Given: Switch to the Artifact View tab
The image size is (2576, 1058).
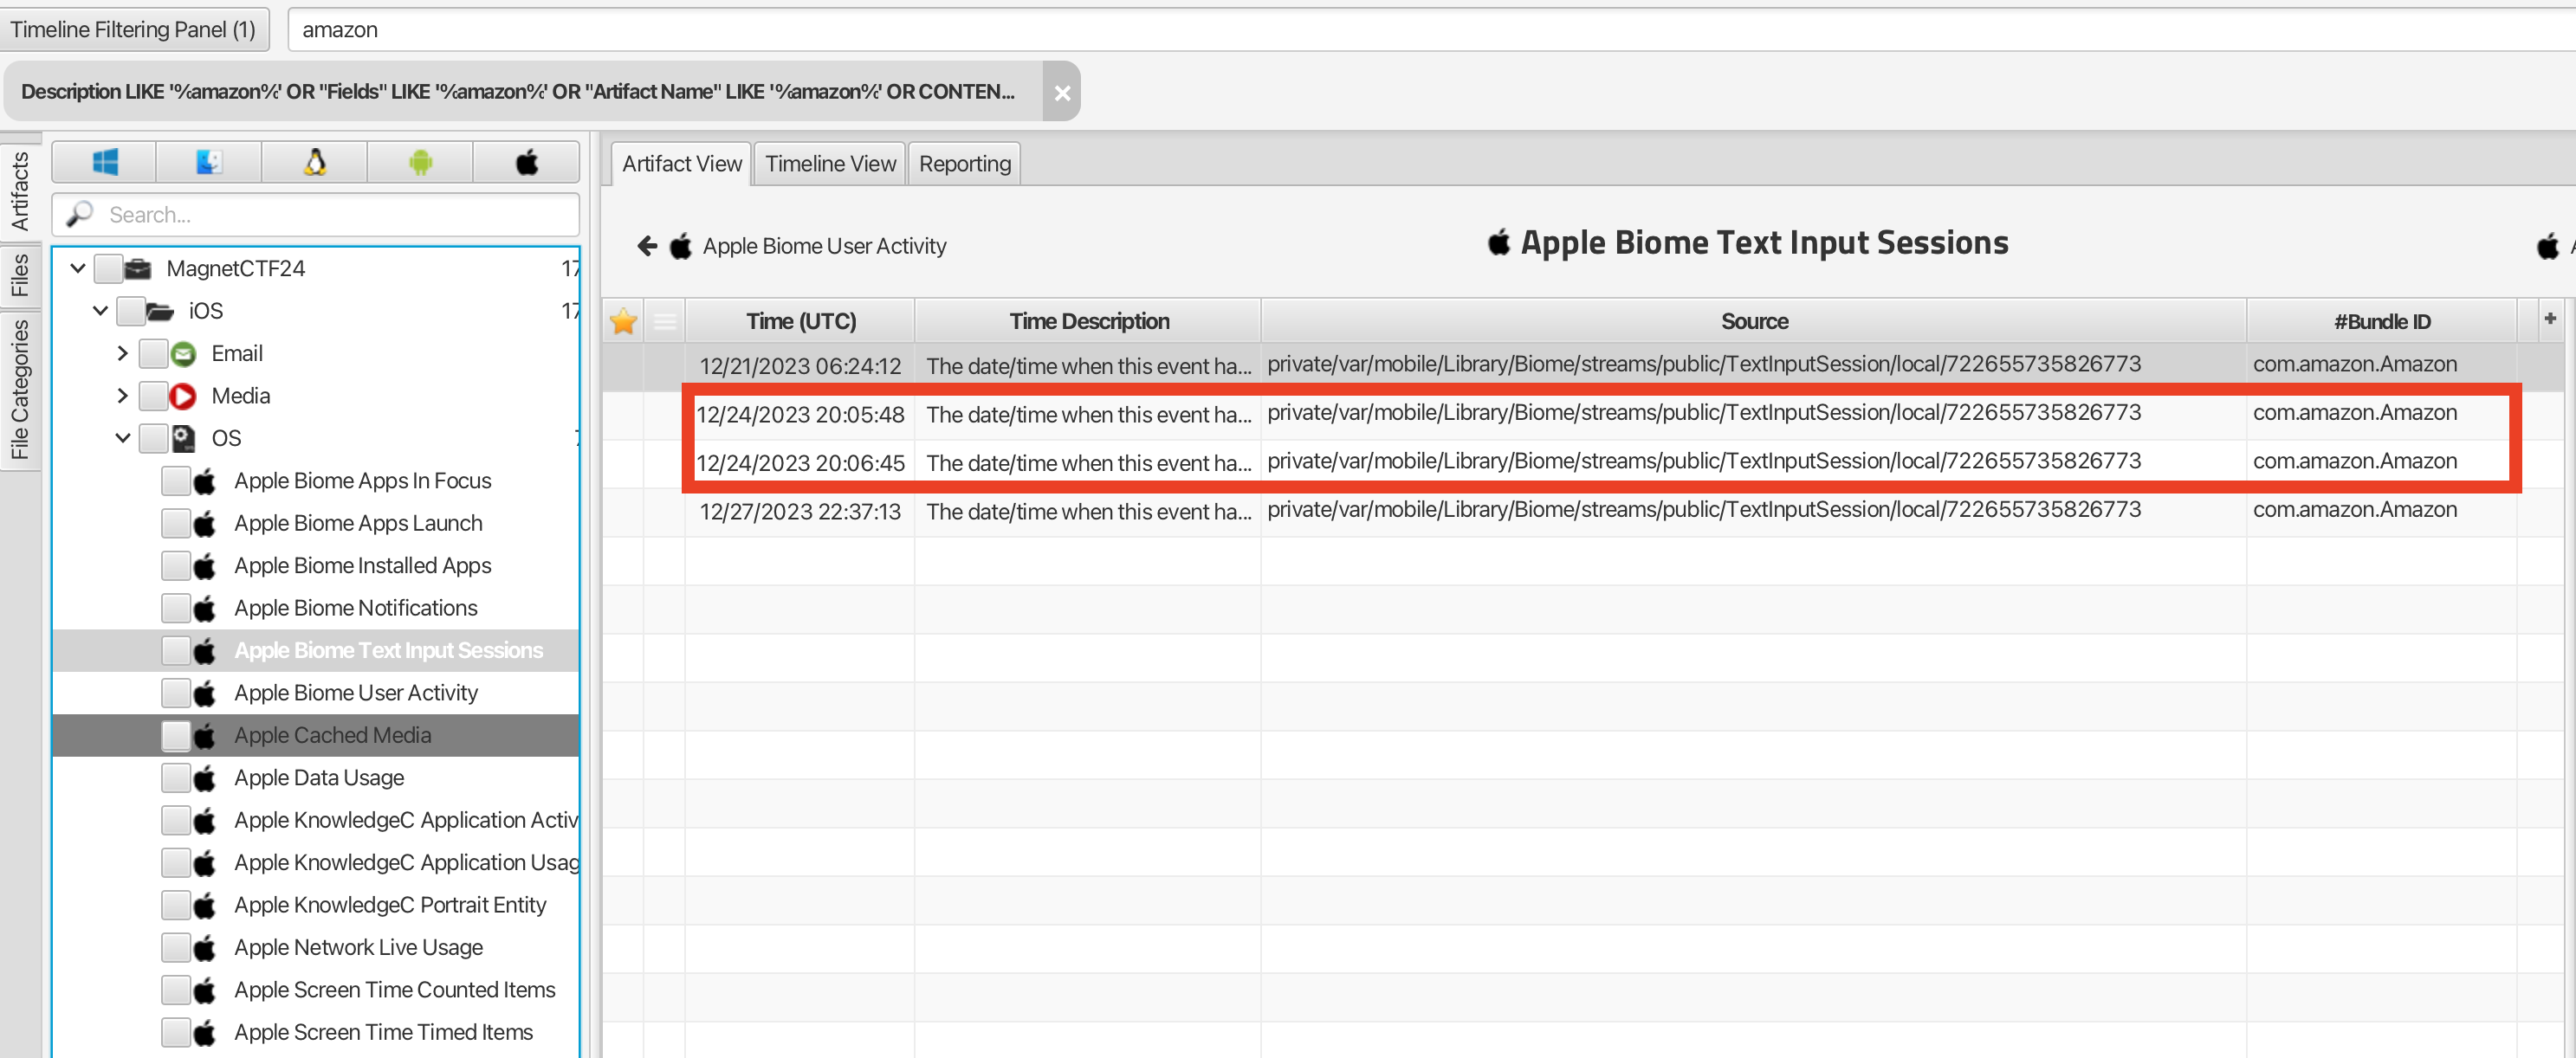Looking at the screenshot, I should 682,164.
